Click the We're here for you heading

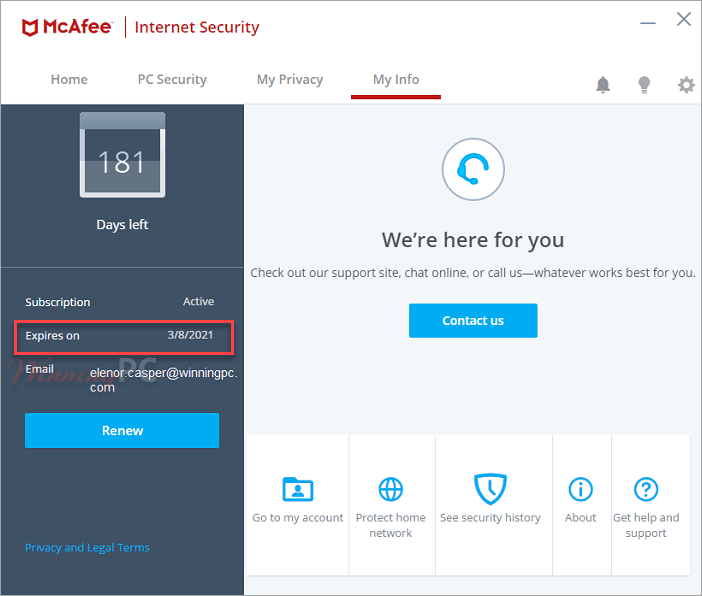coord(473,240)
